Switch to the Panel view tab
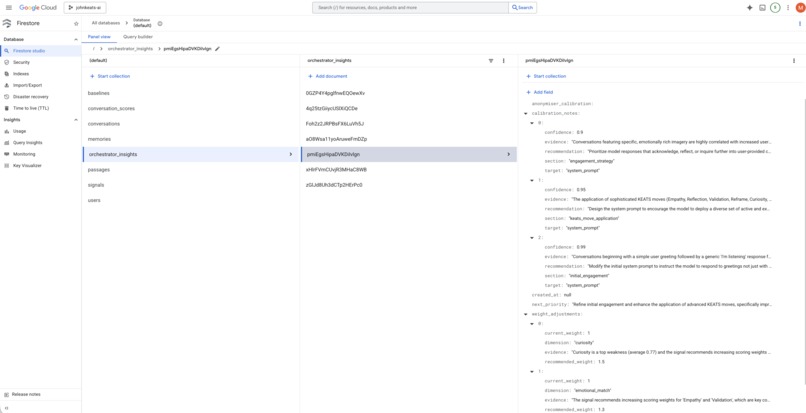Image resolution: width=806 pixels, height=413 pixels. 99,37
